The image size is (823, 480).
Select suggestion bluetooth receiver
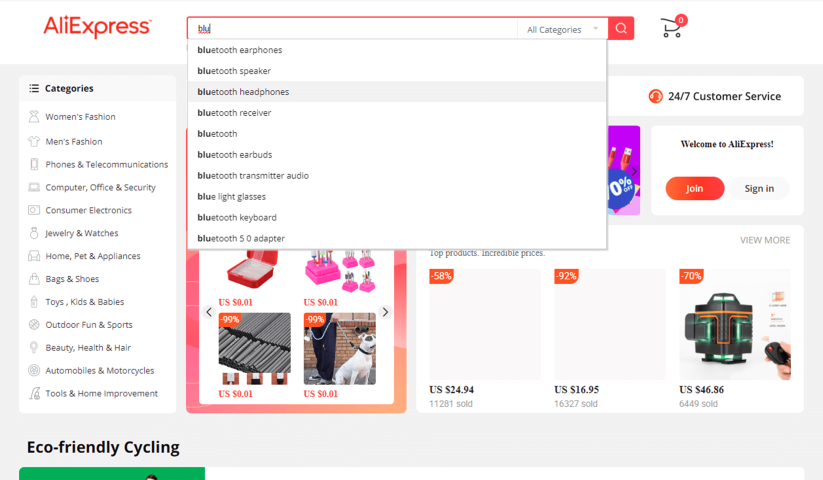point(397,113)
